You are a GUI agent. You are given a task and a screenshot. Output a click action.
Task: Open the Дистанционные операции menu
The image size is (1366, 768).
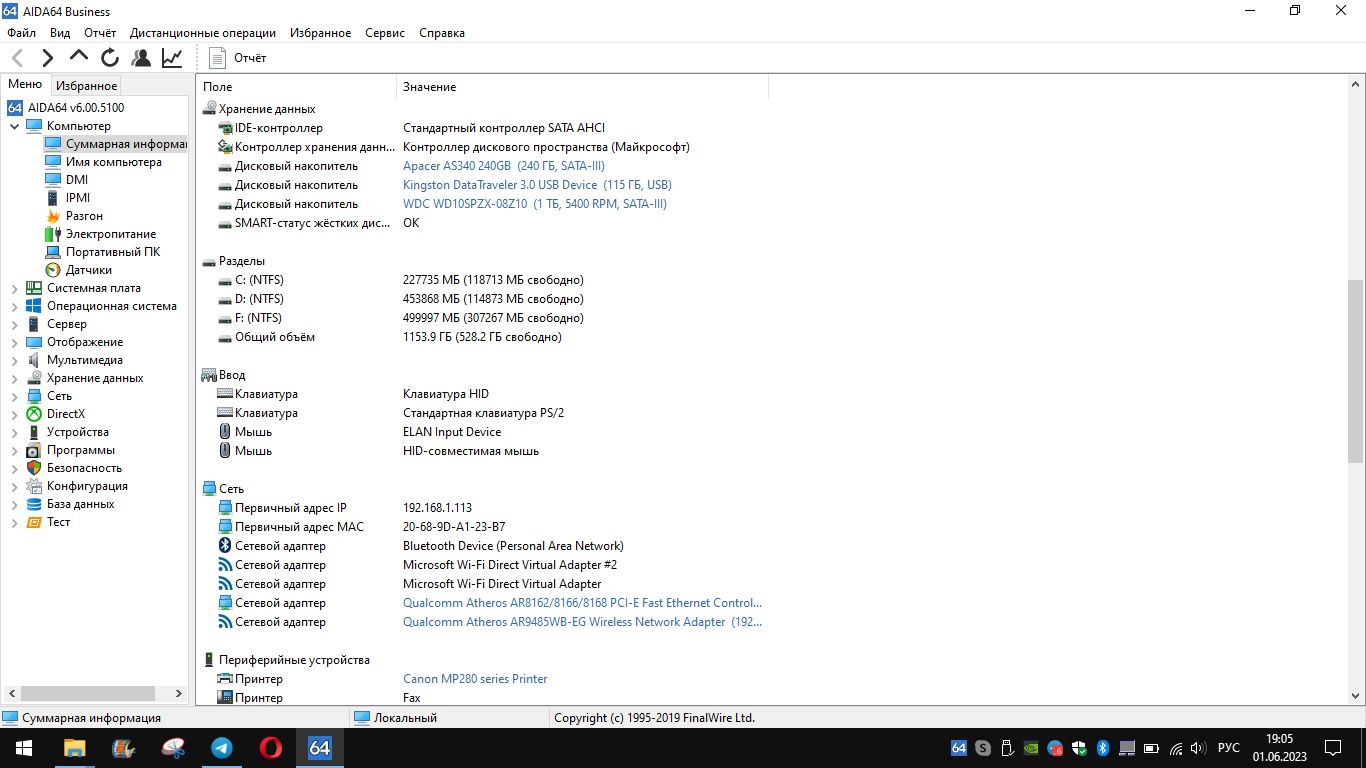203,33
